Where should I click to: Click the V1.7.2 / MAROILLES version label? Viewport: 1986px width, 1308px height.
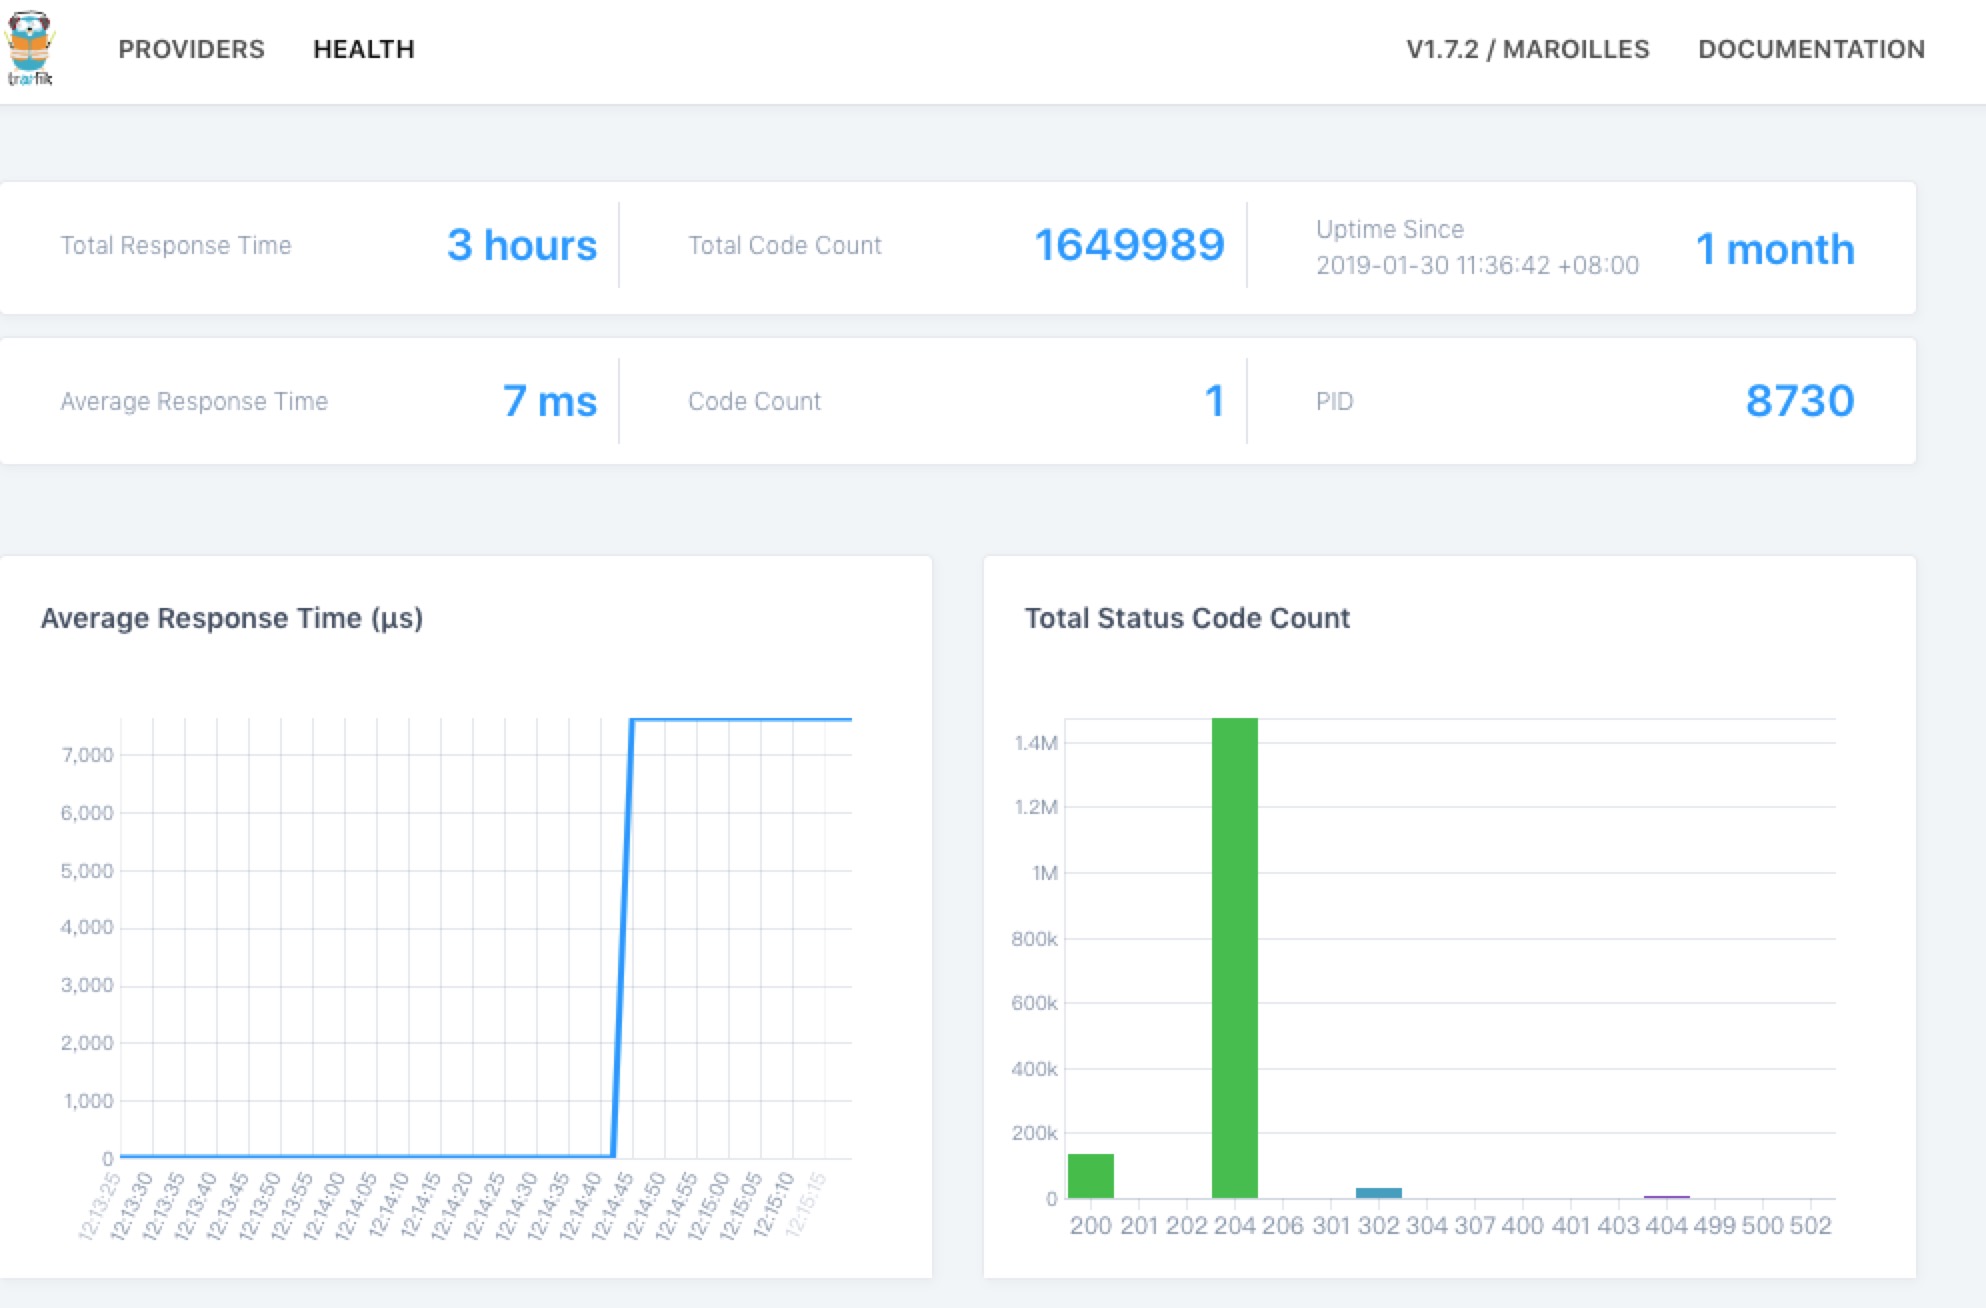(x=1528, y=49)
